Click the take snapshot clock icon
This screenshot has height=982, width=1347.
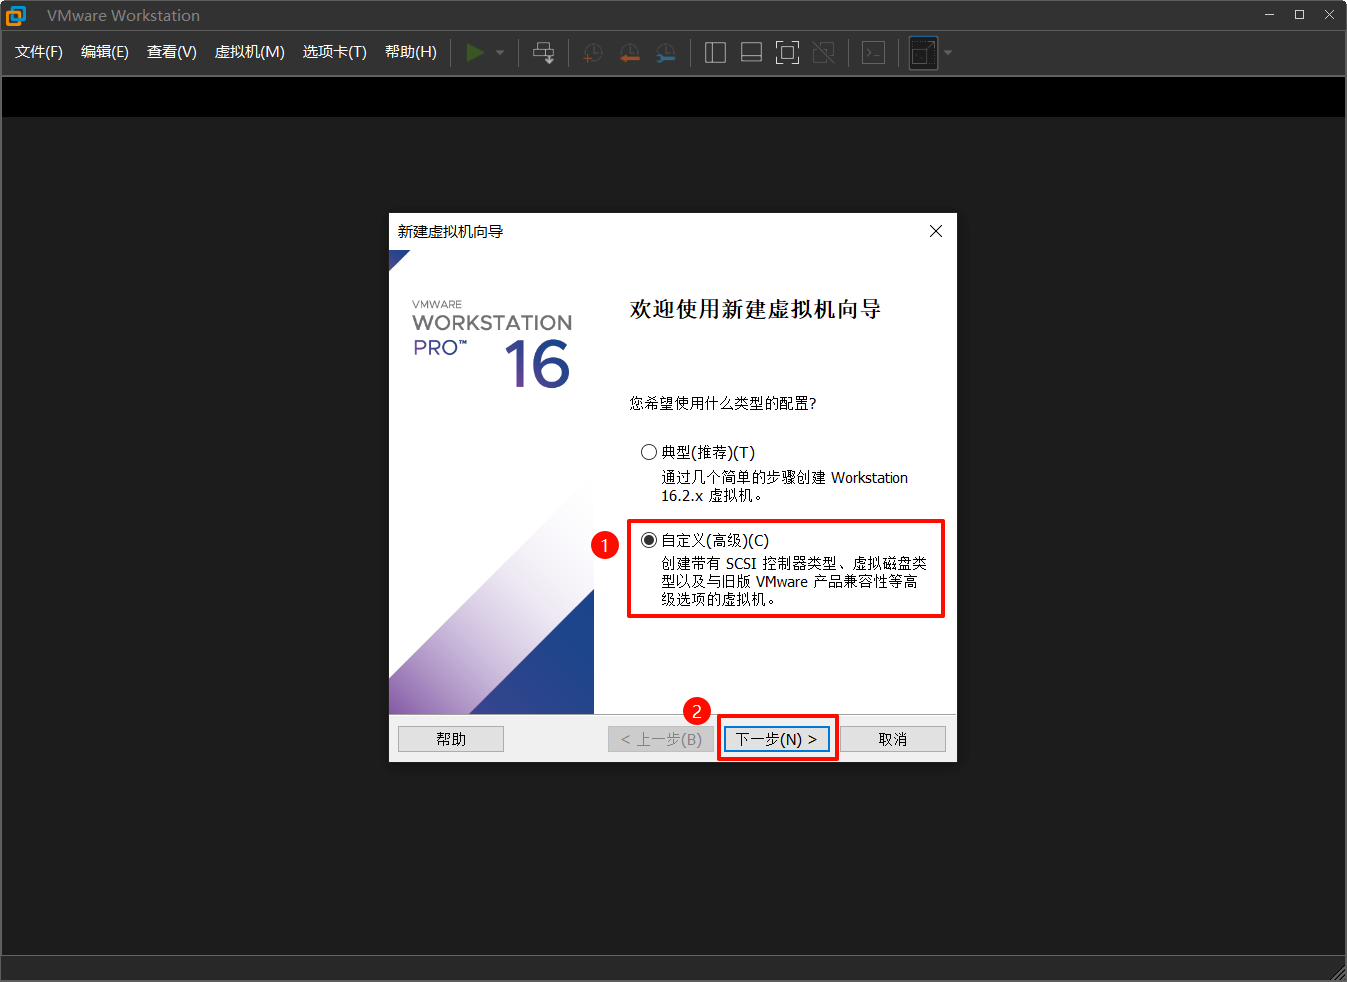pos(593,52)
